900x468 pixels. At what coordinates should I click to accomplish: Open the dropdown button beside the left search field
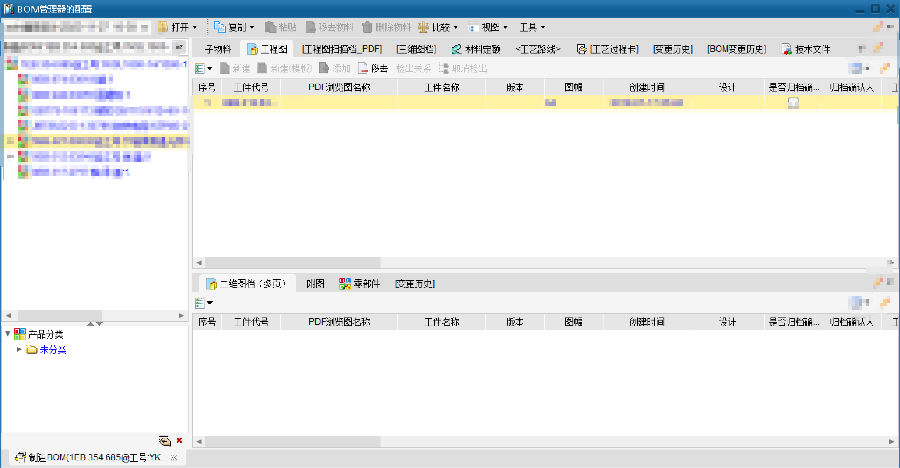point(180,47)
